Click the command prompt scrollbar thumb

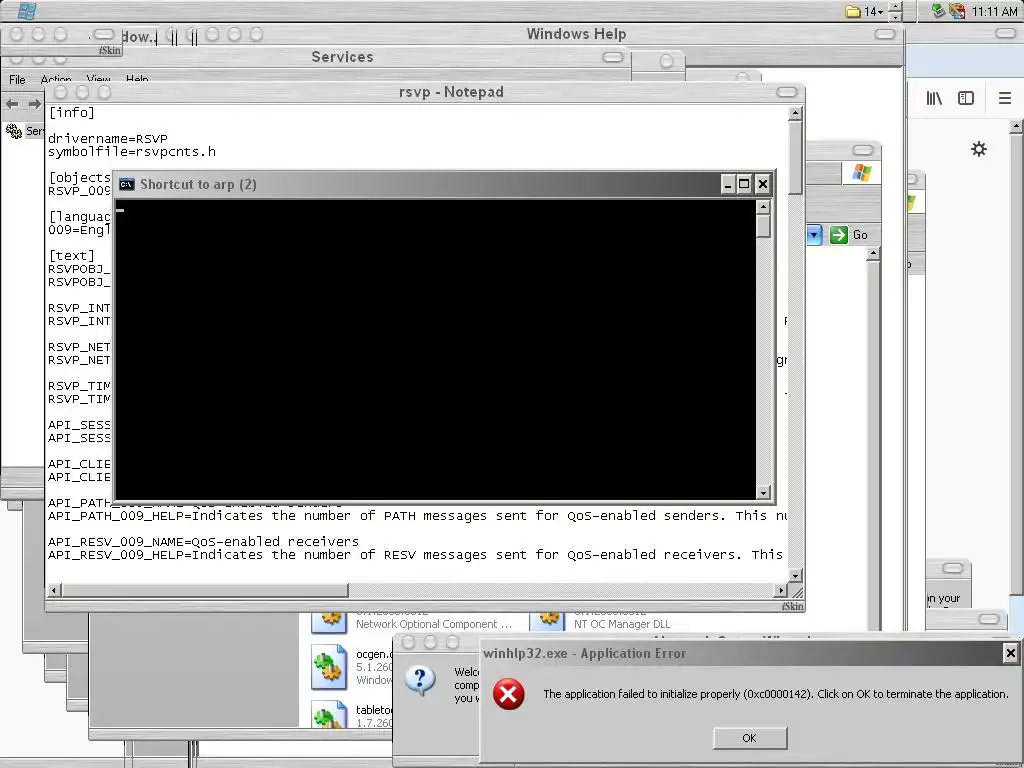tap(763, 226)
